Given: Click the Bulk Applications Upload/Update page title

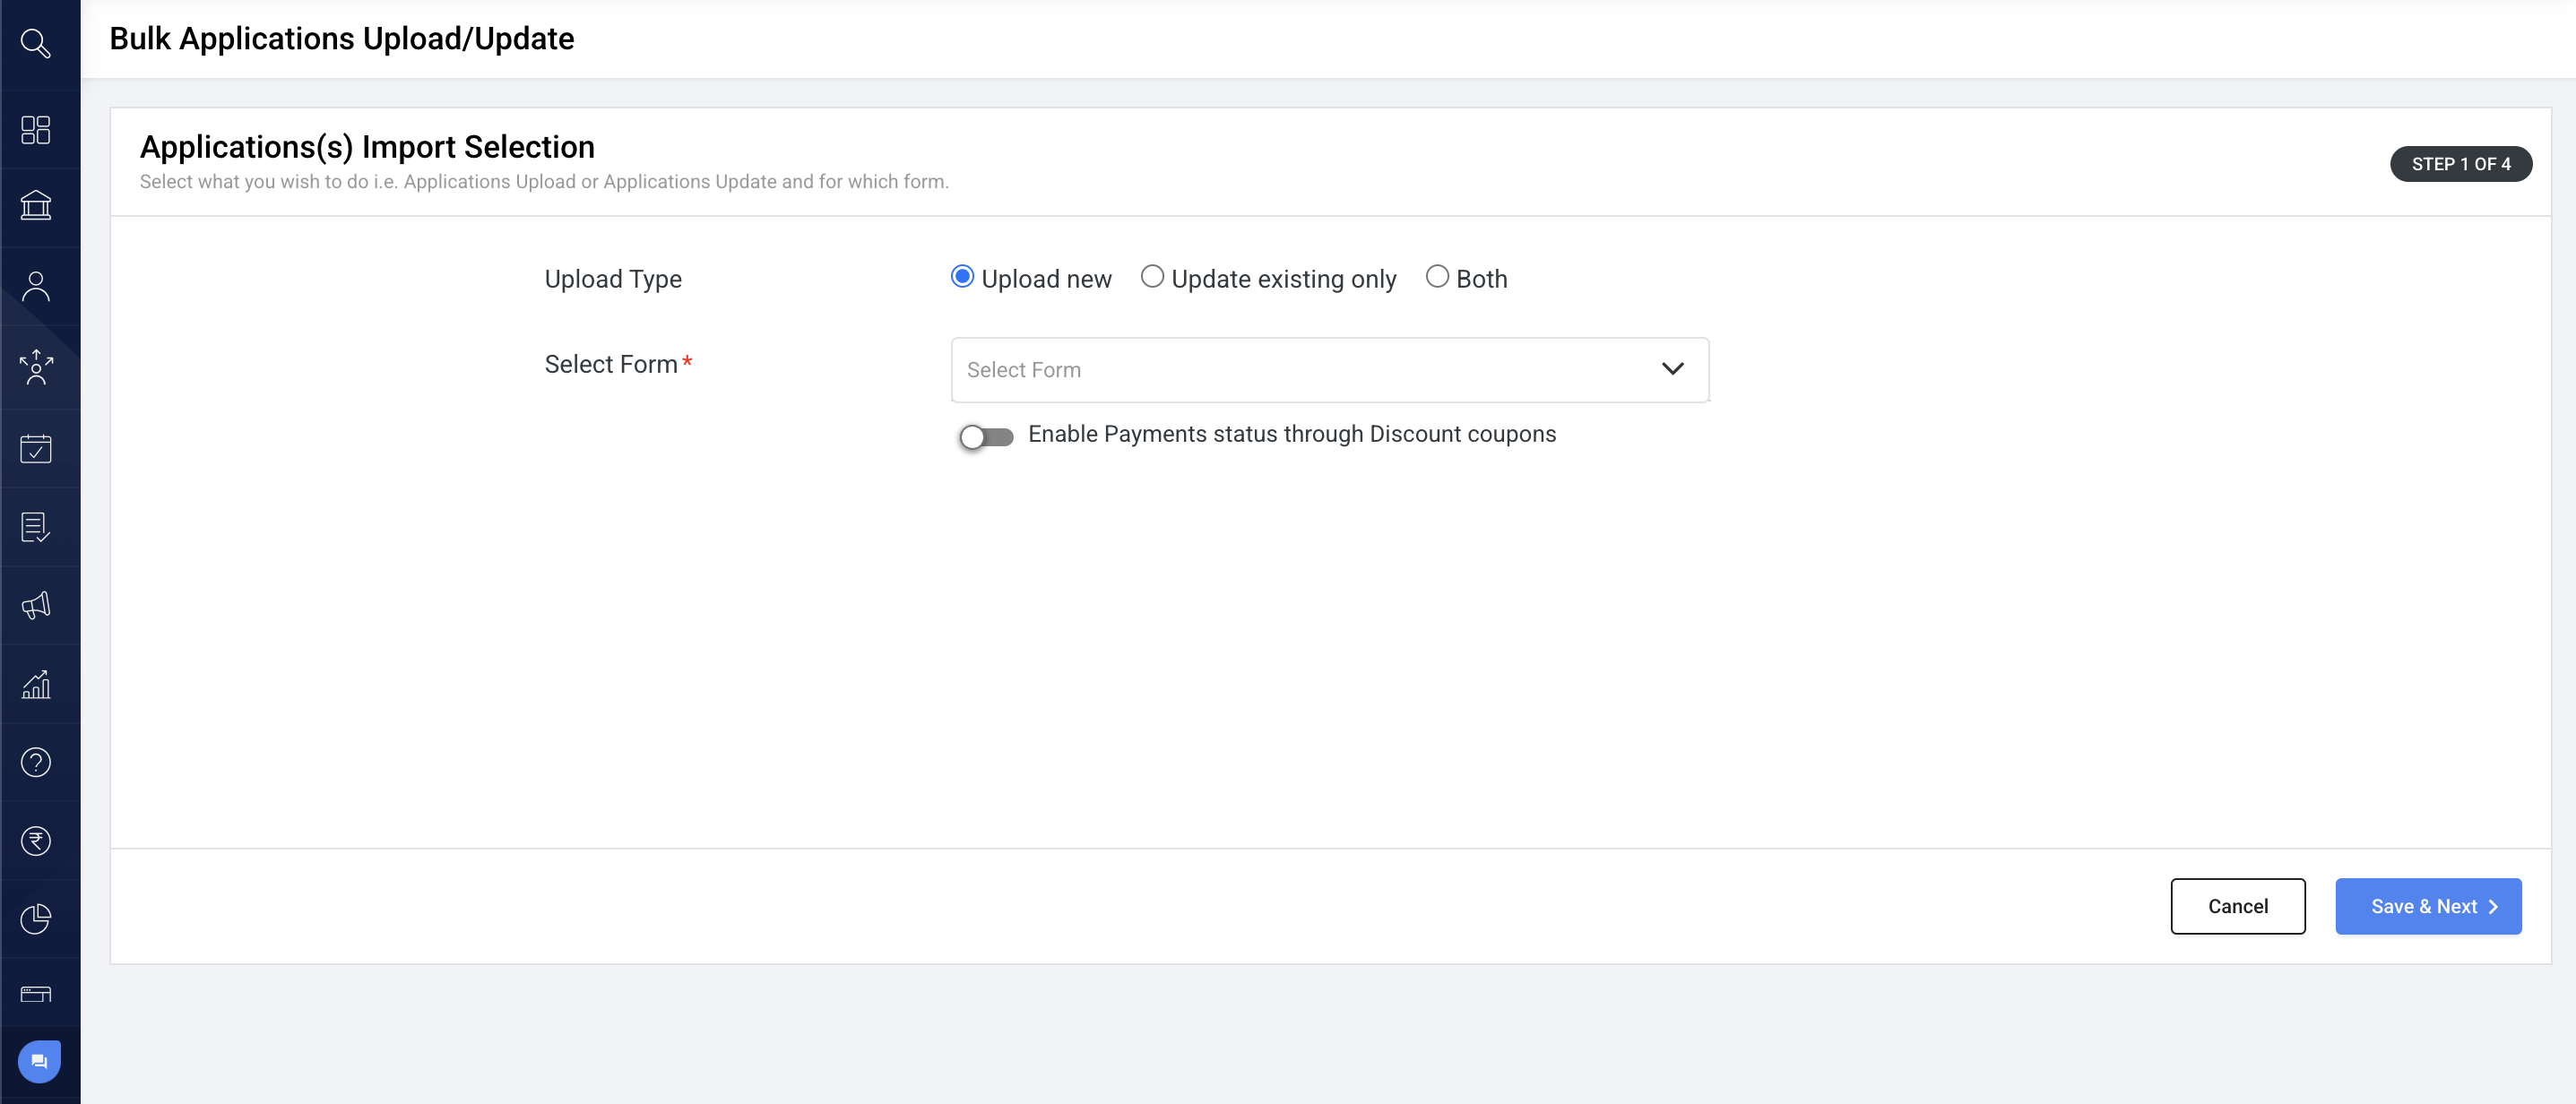Looking at the screenshot, I should click(x=342, y=38).
